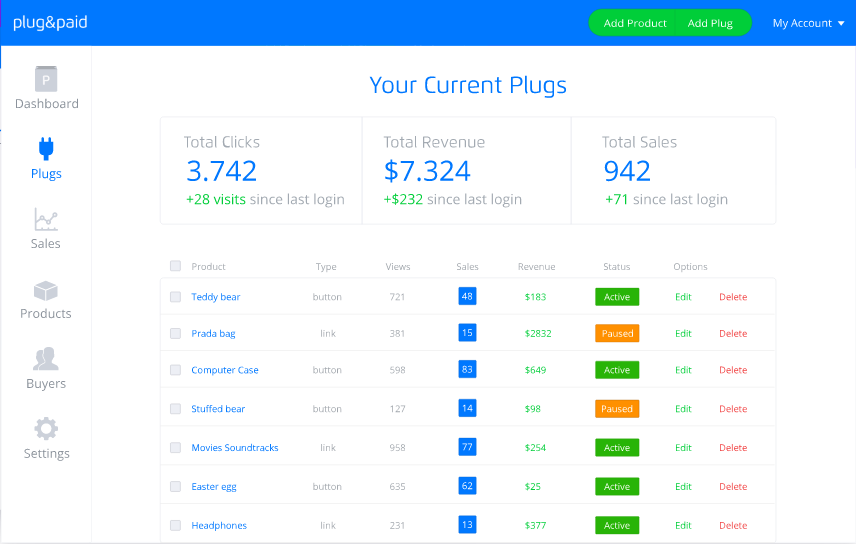856x544 pixels.
Task: Check the Easter egg row checkbox
Action: (175, 486)
